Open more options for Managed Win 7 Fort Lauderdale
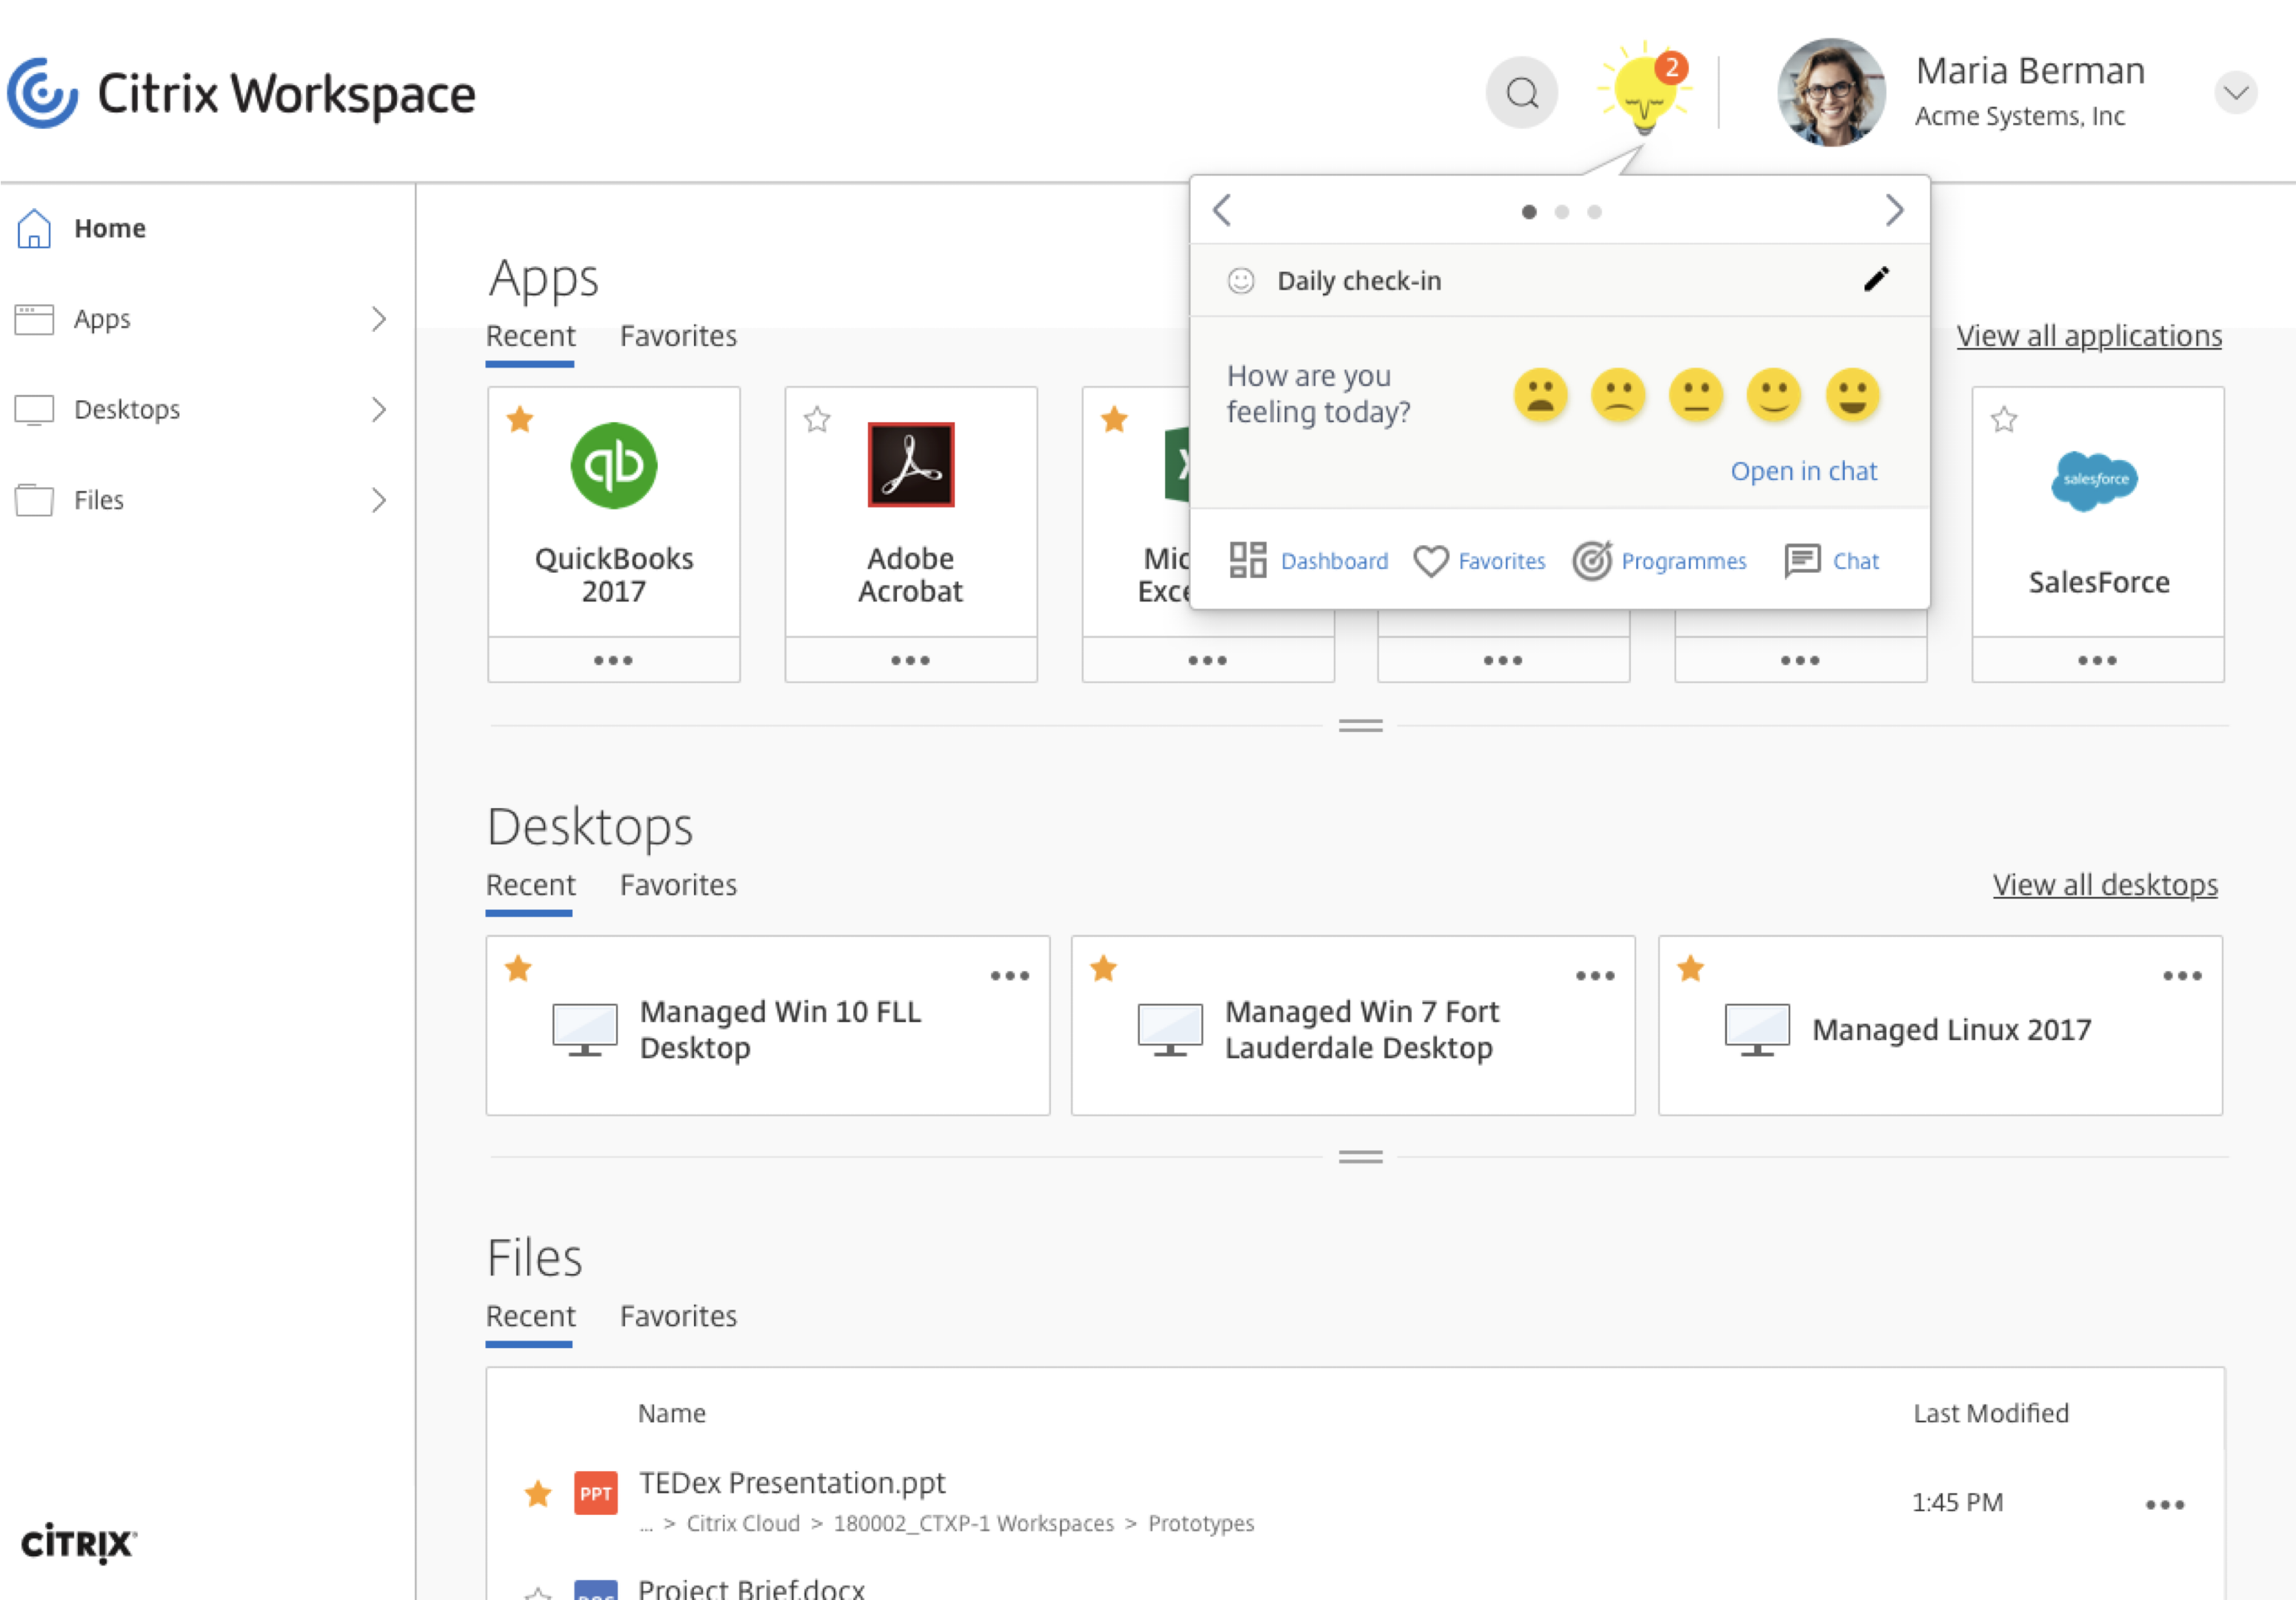Image resolution: width=2296 pixels, height=1600 pixels. pos(1595,976)
